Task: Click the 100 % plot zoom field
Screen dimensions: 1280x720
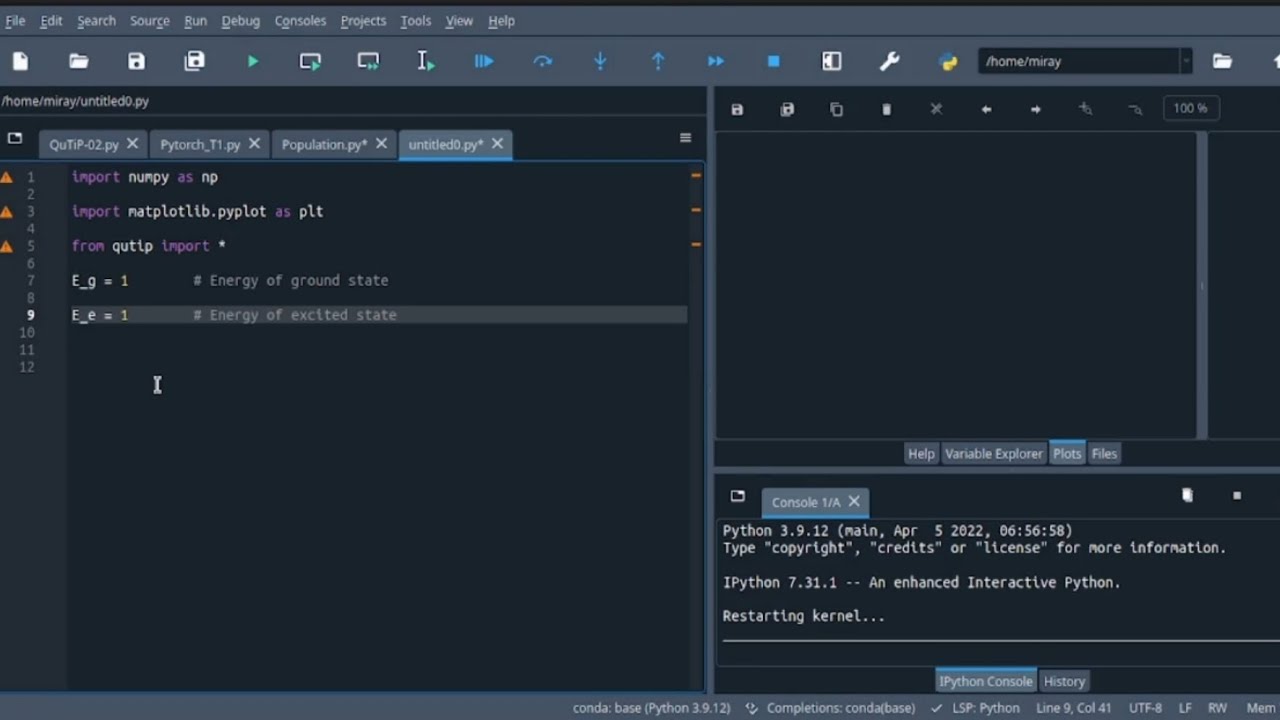Action: [x=1190, y=108]
